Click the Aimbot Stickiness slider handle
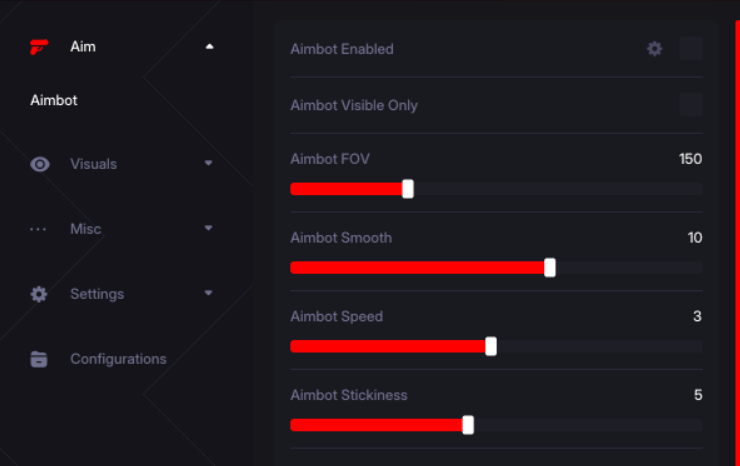 pyautogui.click(x=468, y=425)
